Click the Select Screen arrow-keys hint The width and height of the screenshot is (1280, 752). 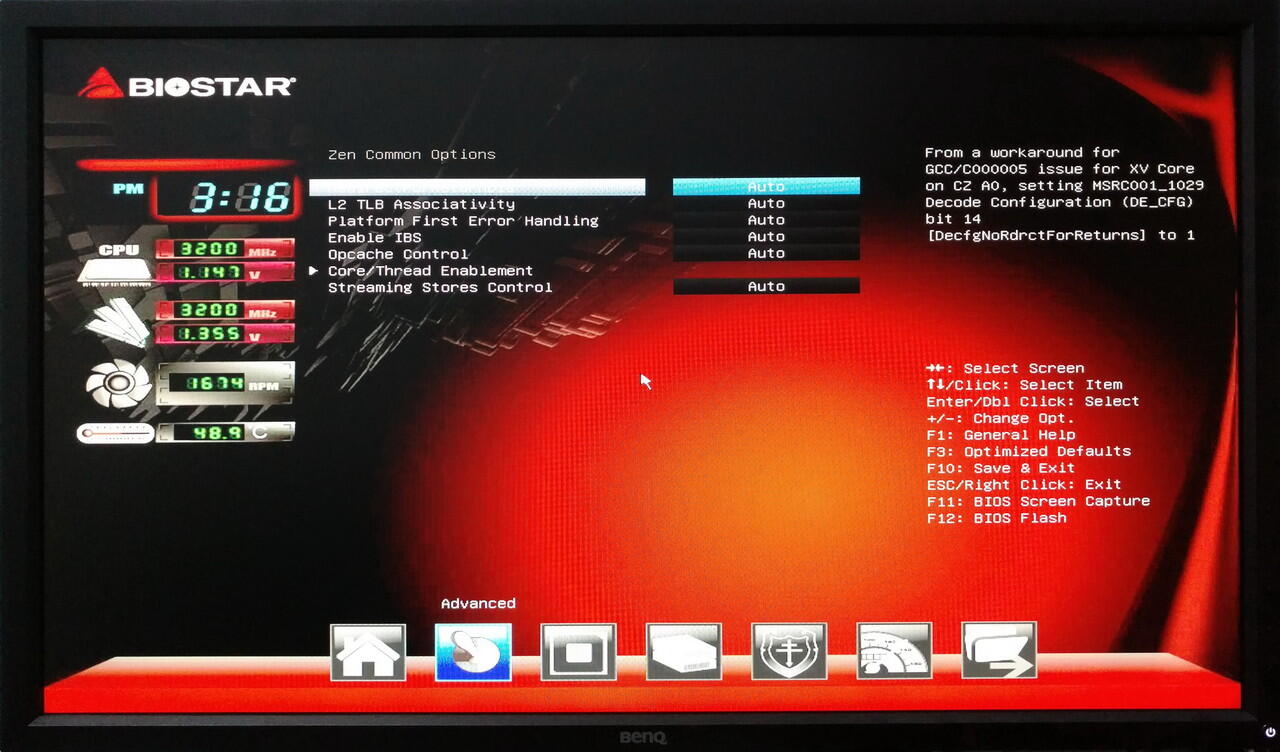(x=1005, y=369)
